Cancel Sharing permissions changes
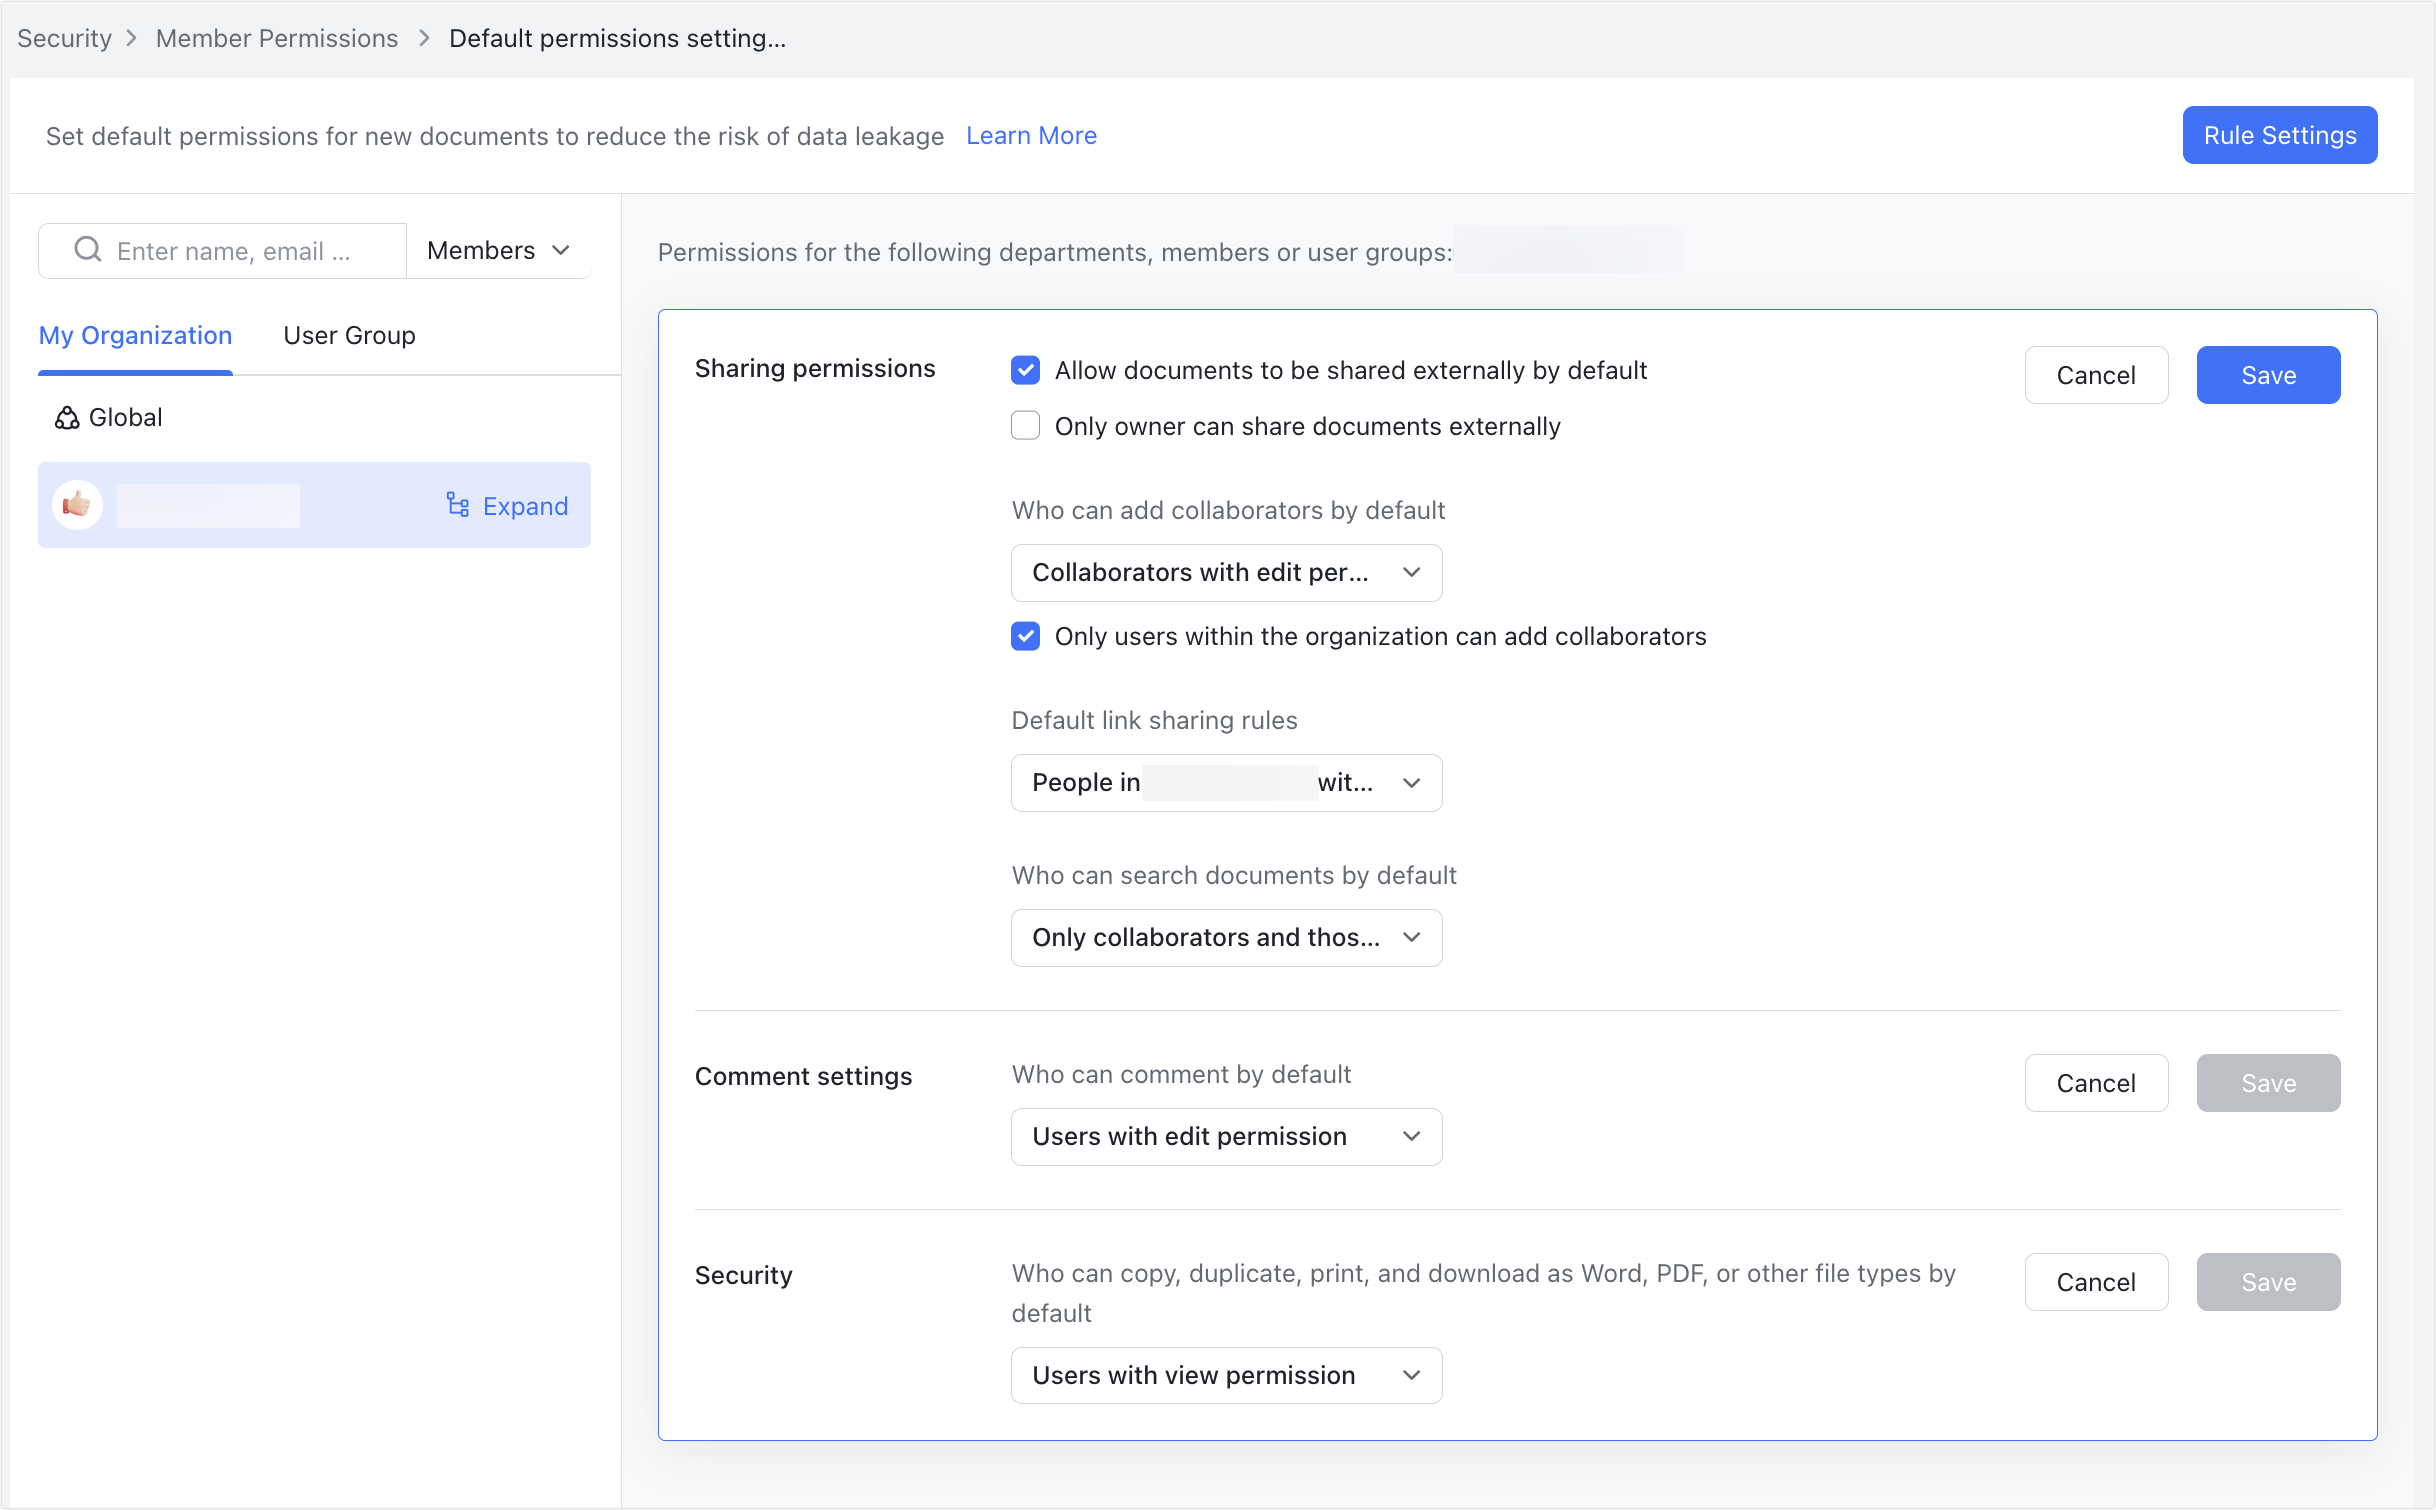 [2095, 375]
